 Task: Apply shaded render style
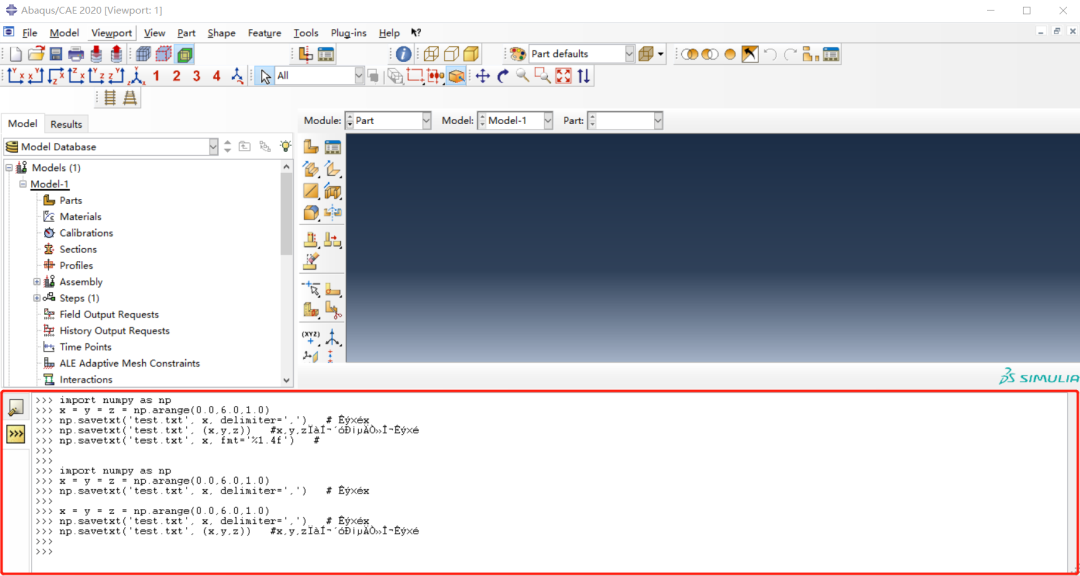pos(471,54)
